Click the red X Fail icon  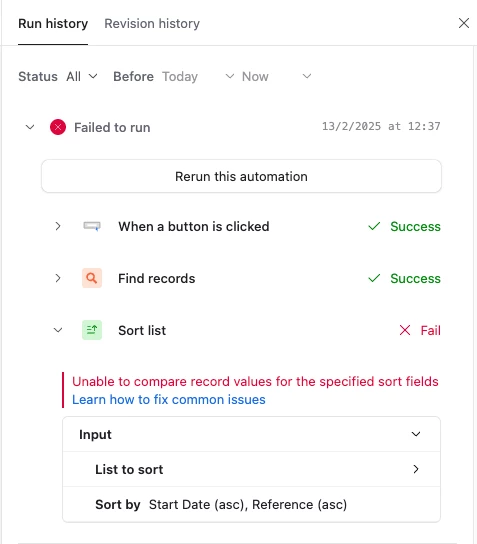click(x=405, y=330)
